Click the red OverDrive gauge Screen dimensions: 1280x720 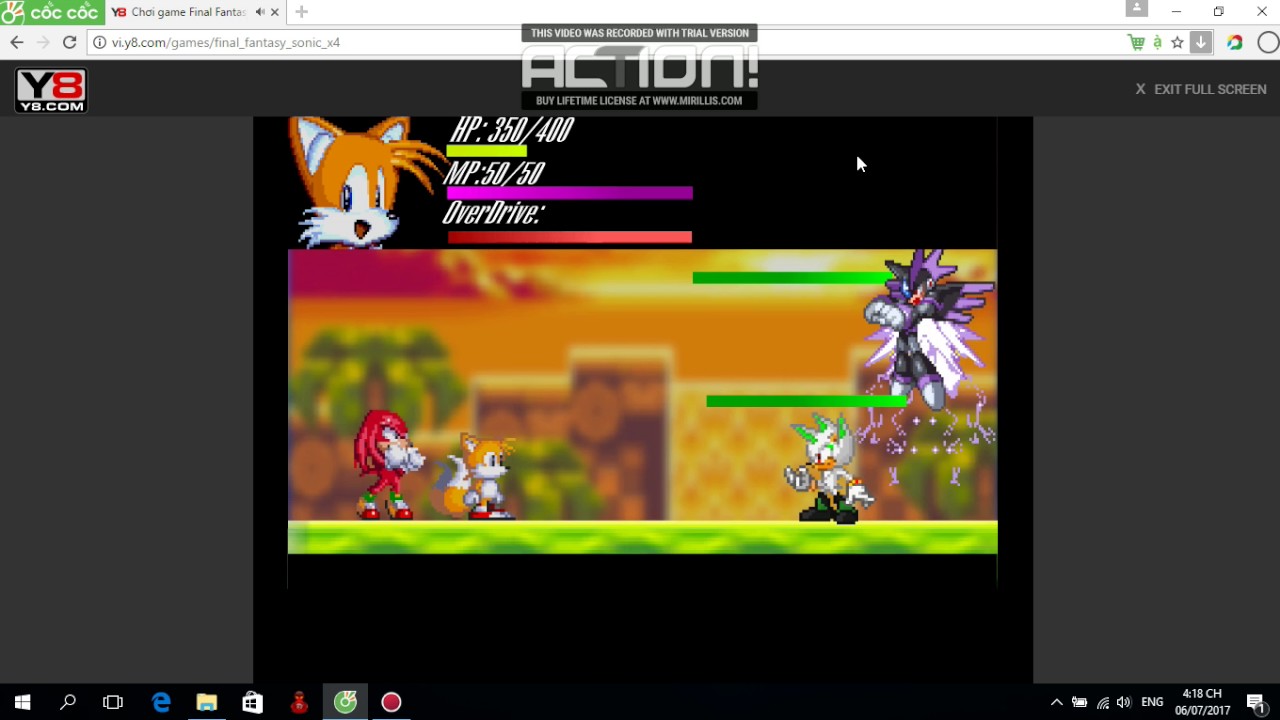click(569, 237)
